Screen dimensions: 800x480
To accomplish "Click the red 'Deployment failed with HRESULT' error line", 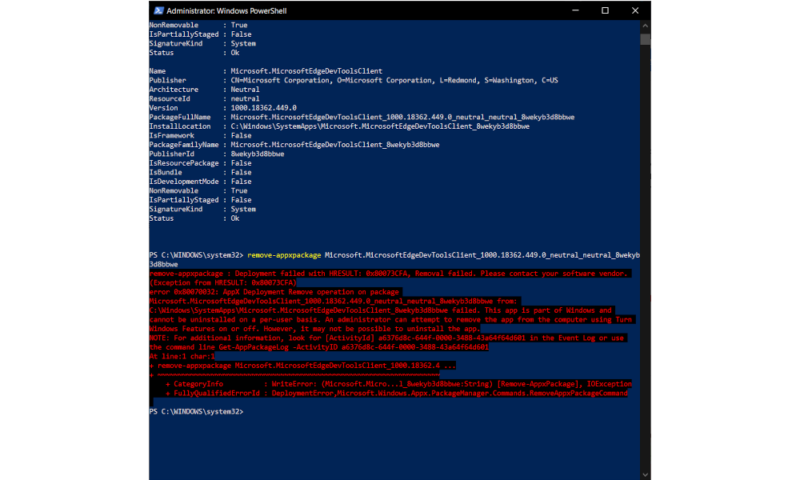I will 390,273.
